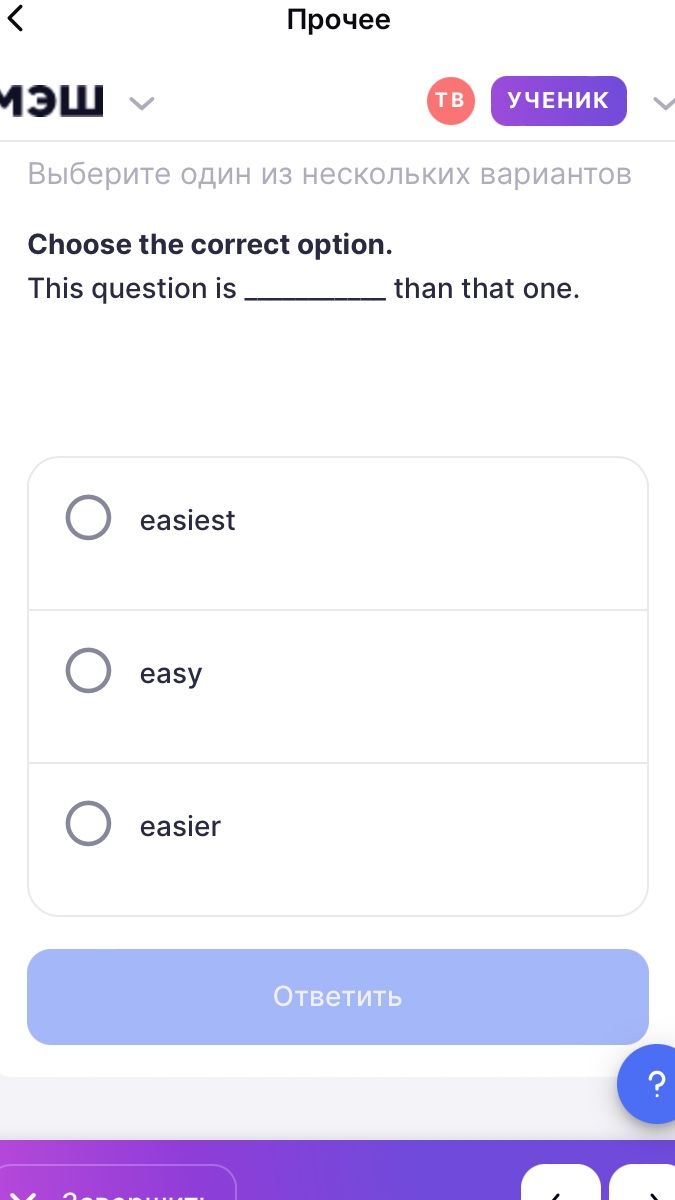The image size is (675, 1200).
Task: Tap the X icon on Завершить
Action: point(26,1195)
